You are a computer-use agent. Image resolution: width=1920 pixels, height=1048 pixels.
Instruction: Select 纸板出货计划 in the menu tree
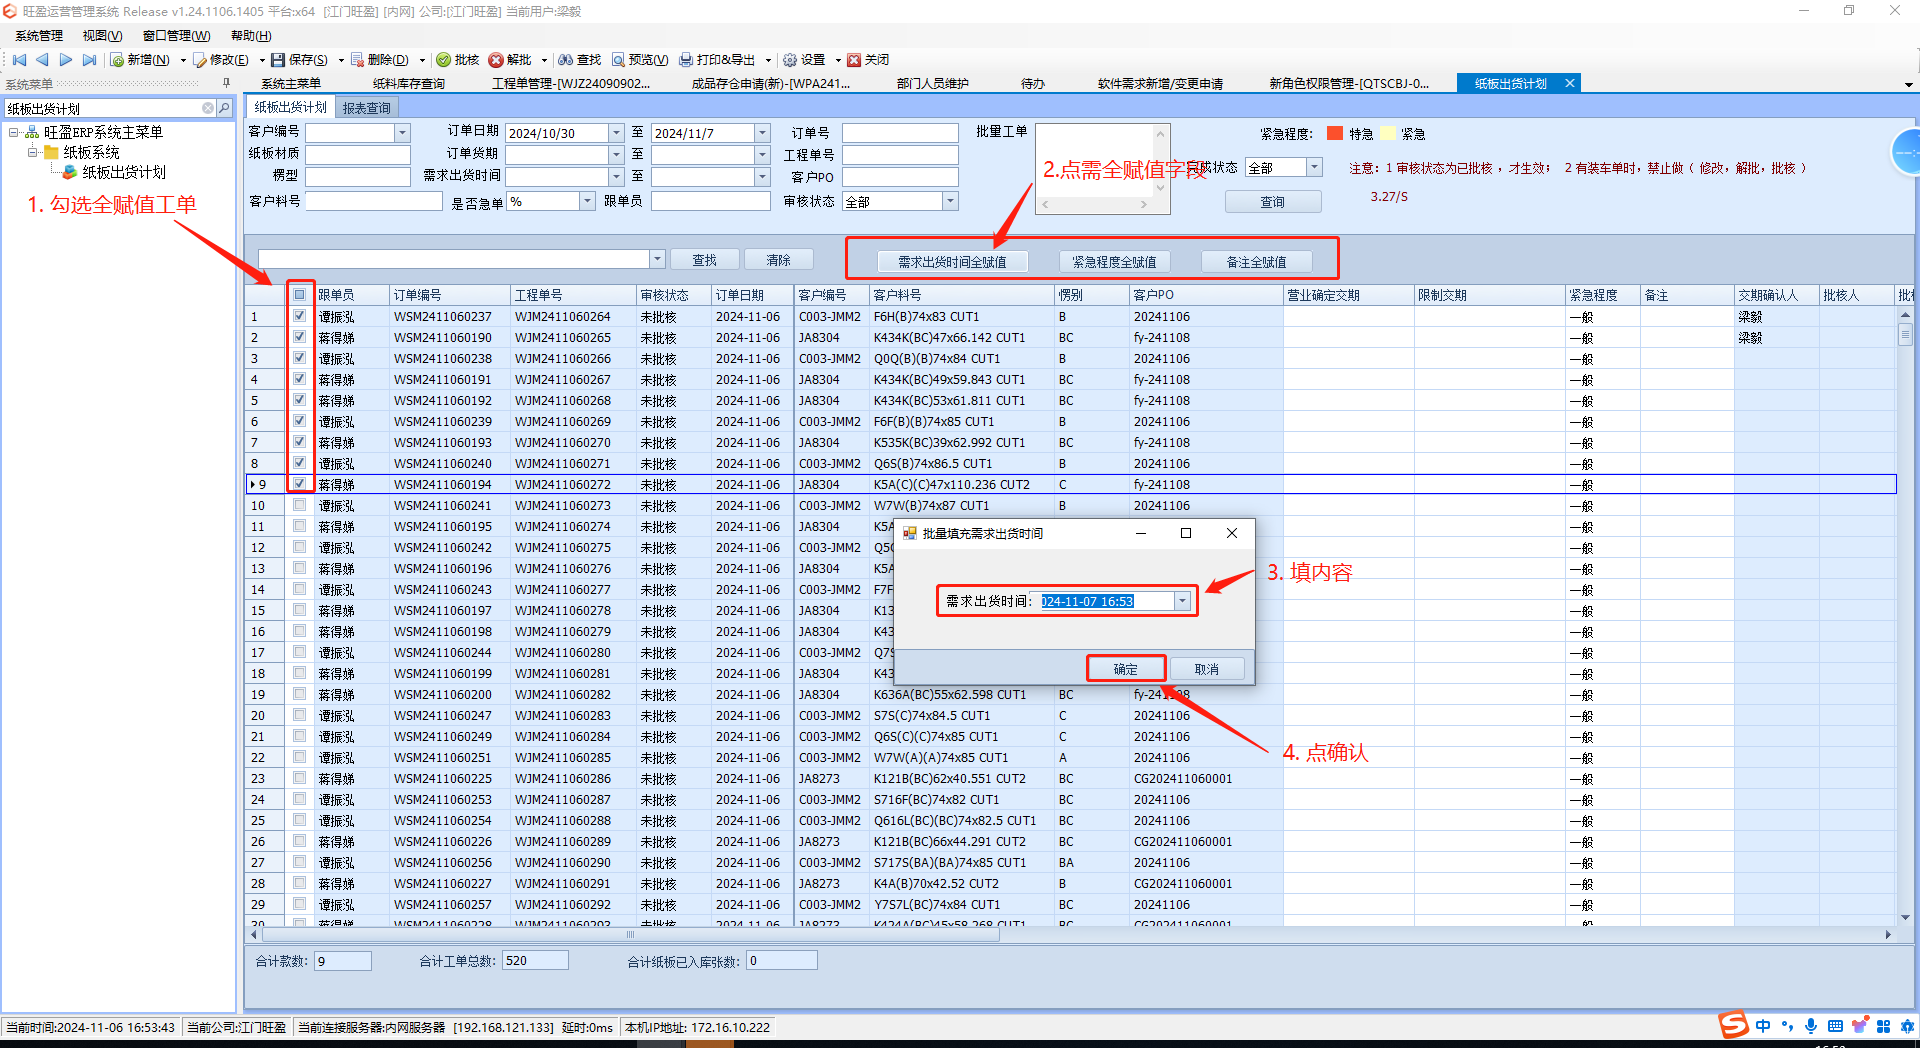(x=124, y=172)
